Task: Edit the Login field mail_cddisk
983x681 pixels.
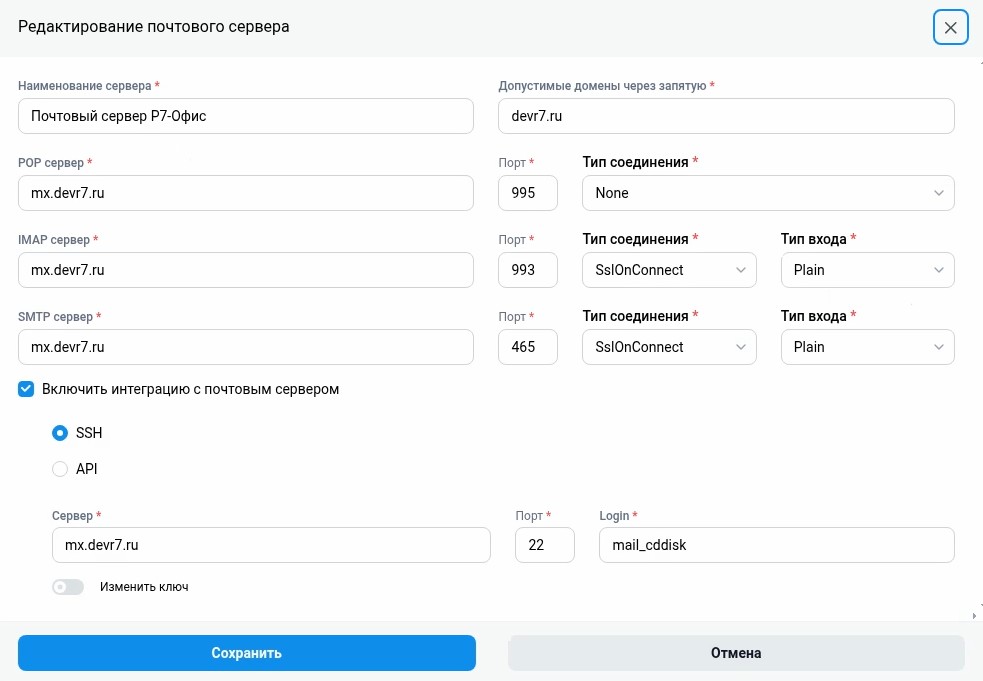Action: click(777, 545)
